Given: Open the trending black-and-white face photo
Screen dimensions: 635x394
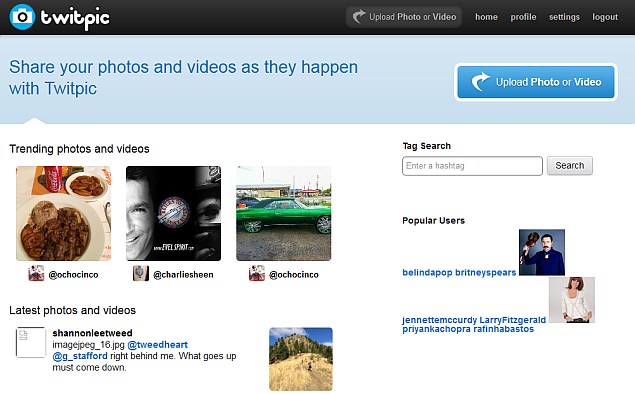Looking at the screenshot, I should click(x=173, y=213).
